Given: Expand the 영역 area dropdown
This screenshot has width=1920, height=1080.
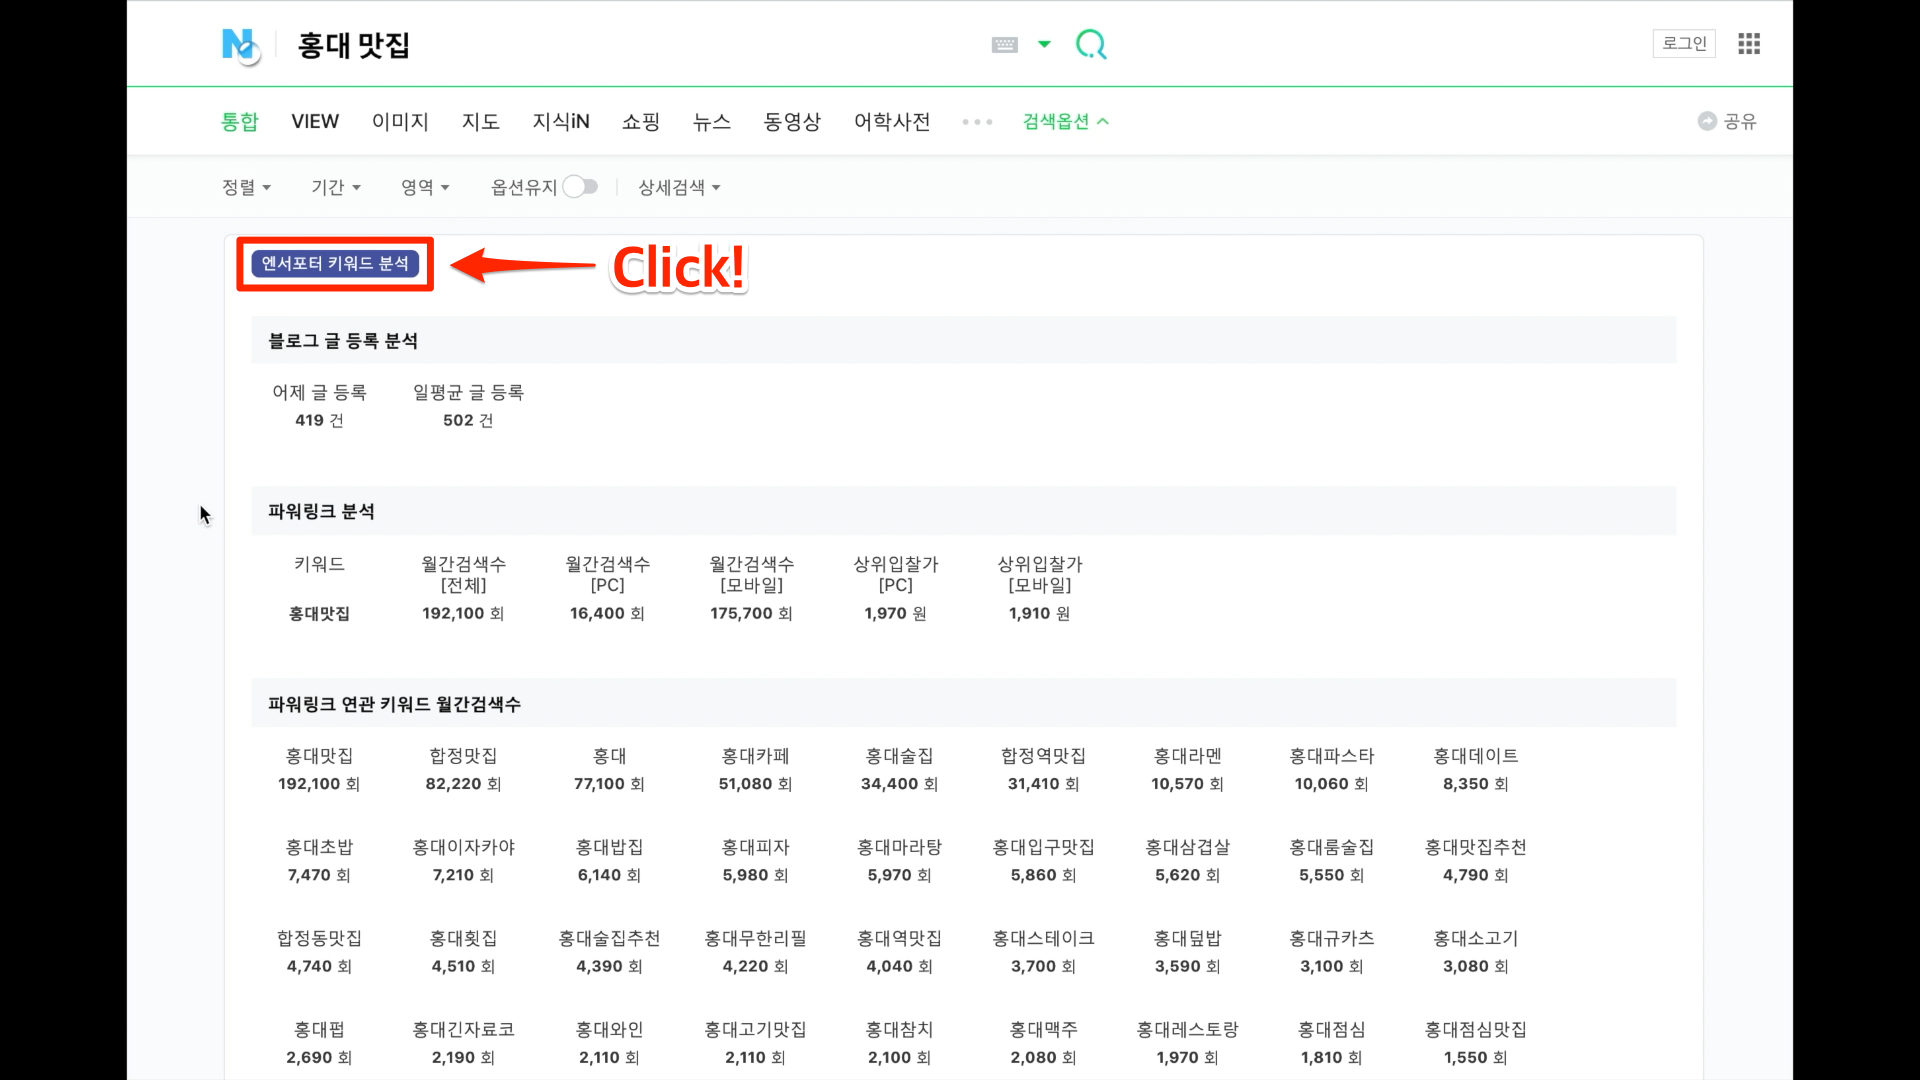Looking at the screenshot, I should coord(425,187).
